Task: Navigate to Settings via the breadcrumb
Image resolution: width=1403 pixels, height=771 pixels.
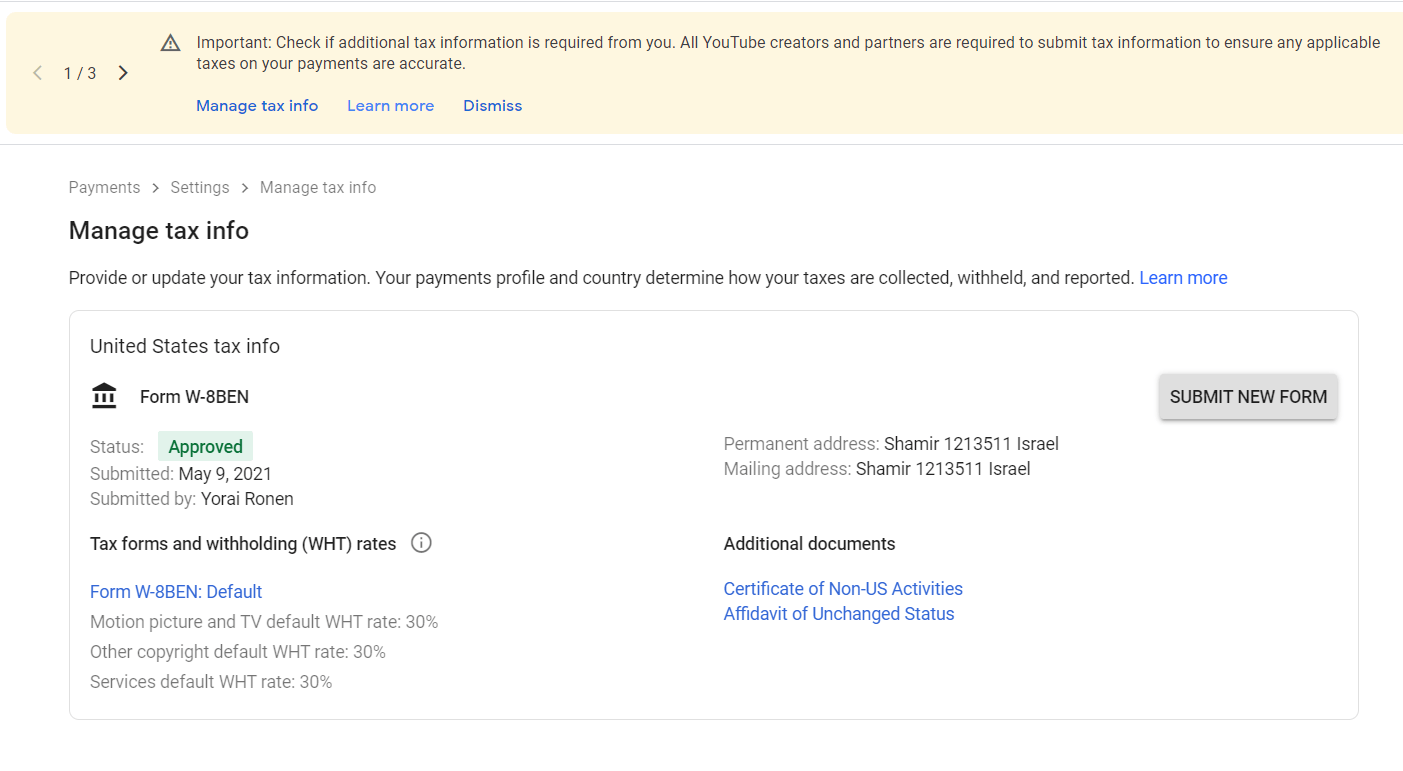Action: (x=199, y=187)
